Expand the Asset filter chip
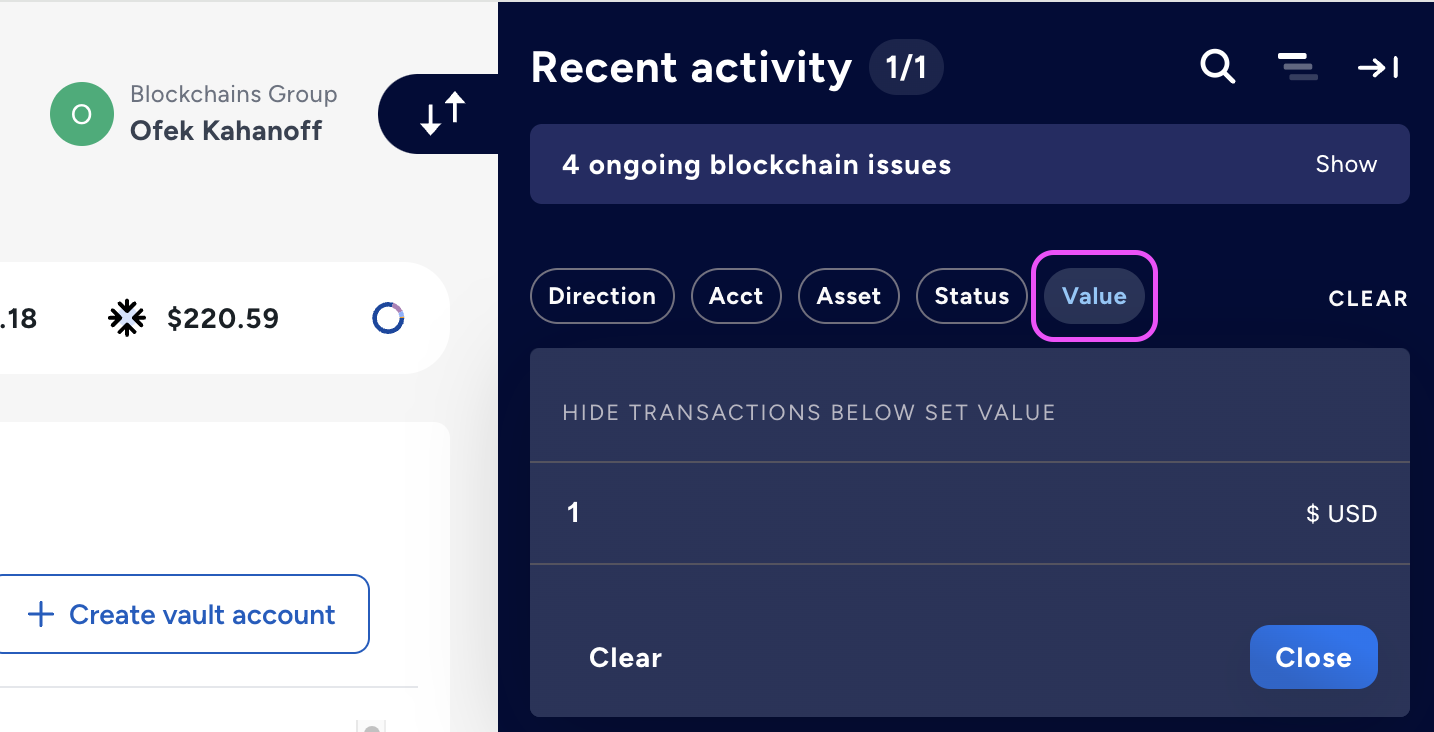1434x732 pixels. [x=849, y=296]
